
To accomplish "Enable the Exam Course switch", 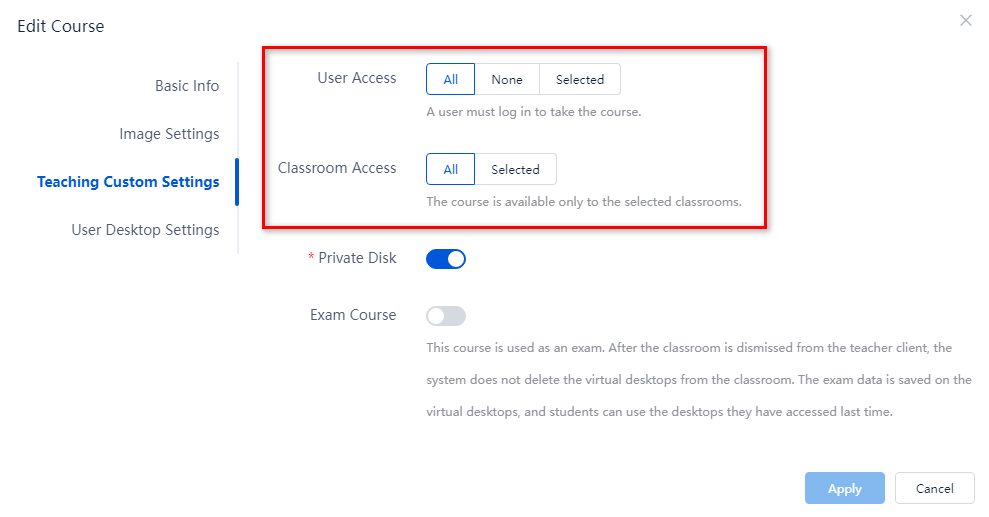I will pos(446,316).
